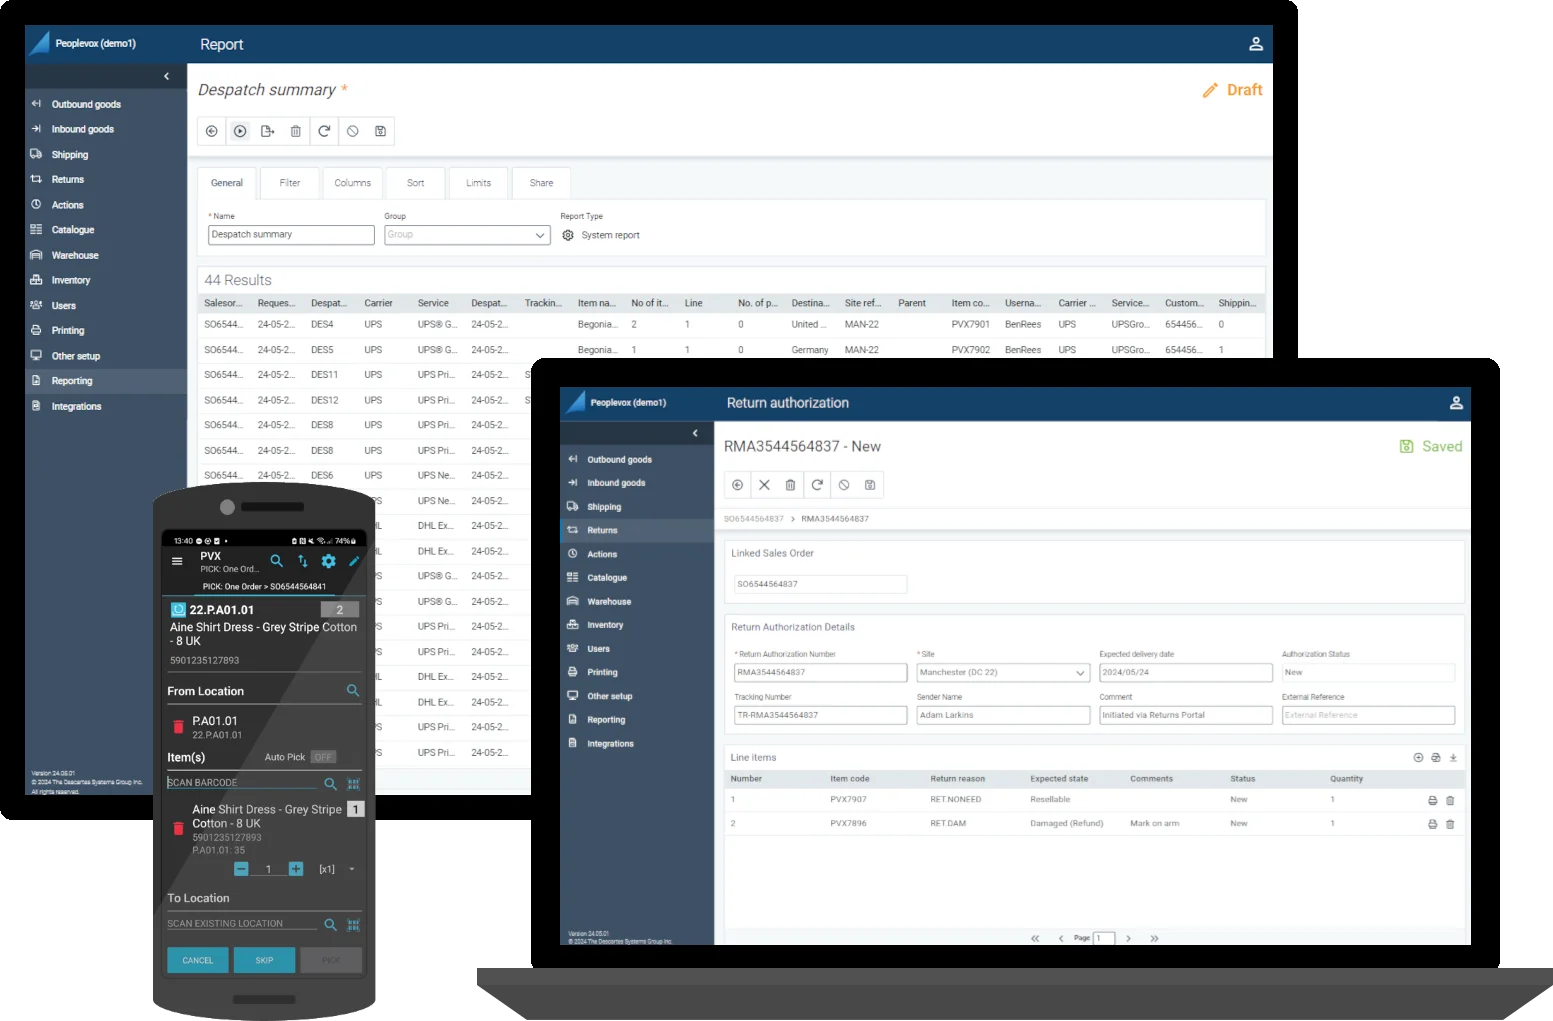Tap the CANCEL button on mobile
This screenshot has height=1021, width=1553.
(198, 960)
